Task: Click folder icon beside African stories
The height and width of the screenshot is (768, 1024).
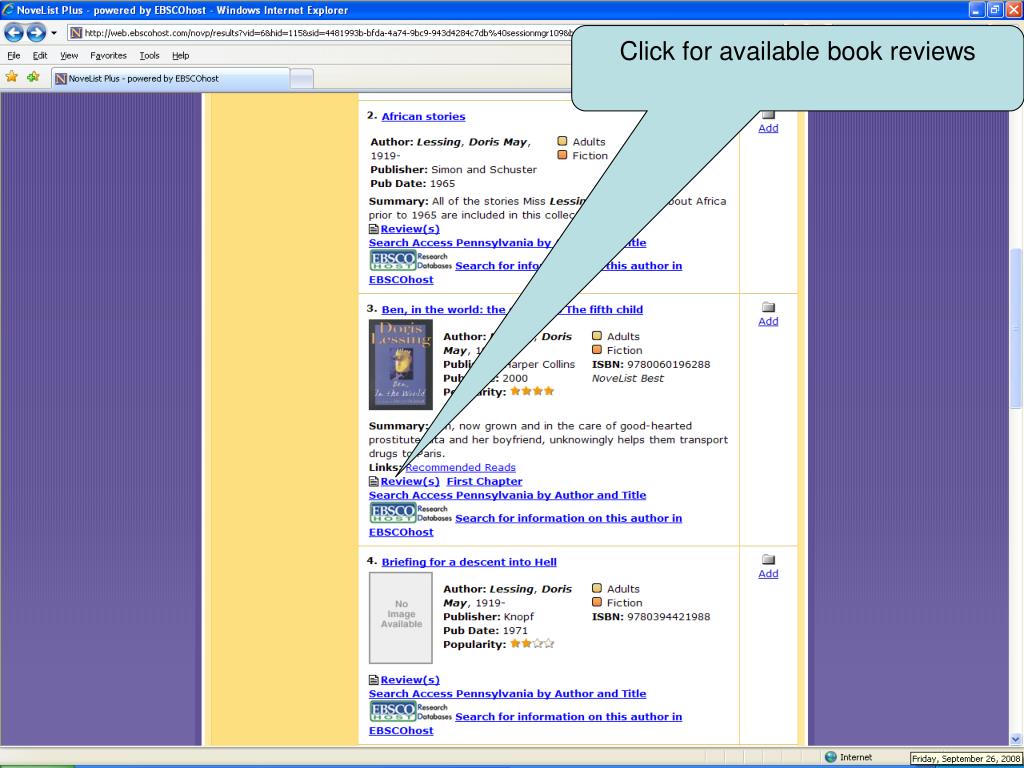Action: pos(768,114)
